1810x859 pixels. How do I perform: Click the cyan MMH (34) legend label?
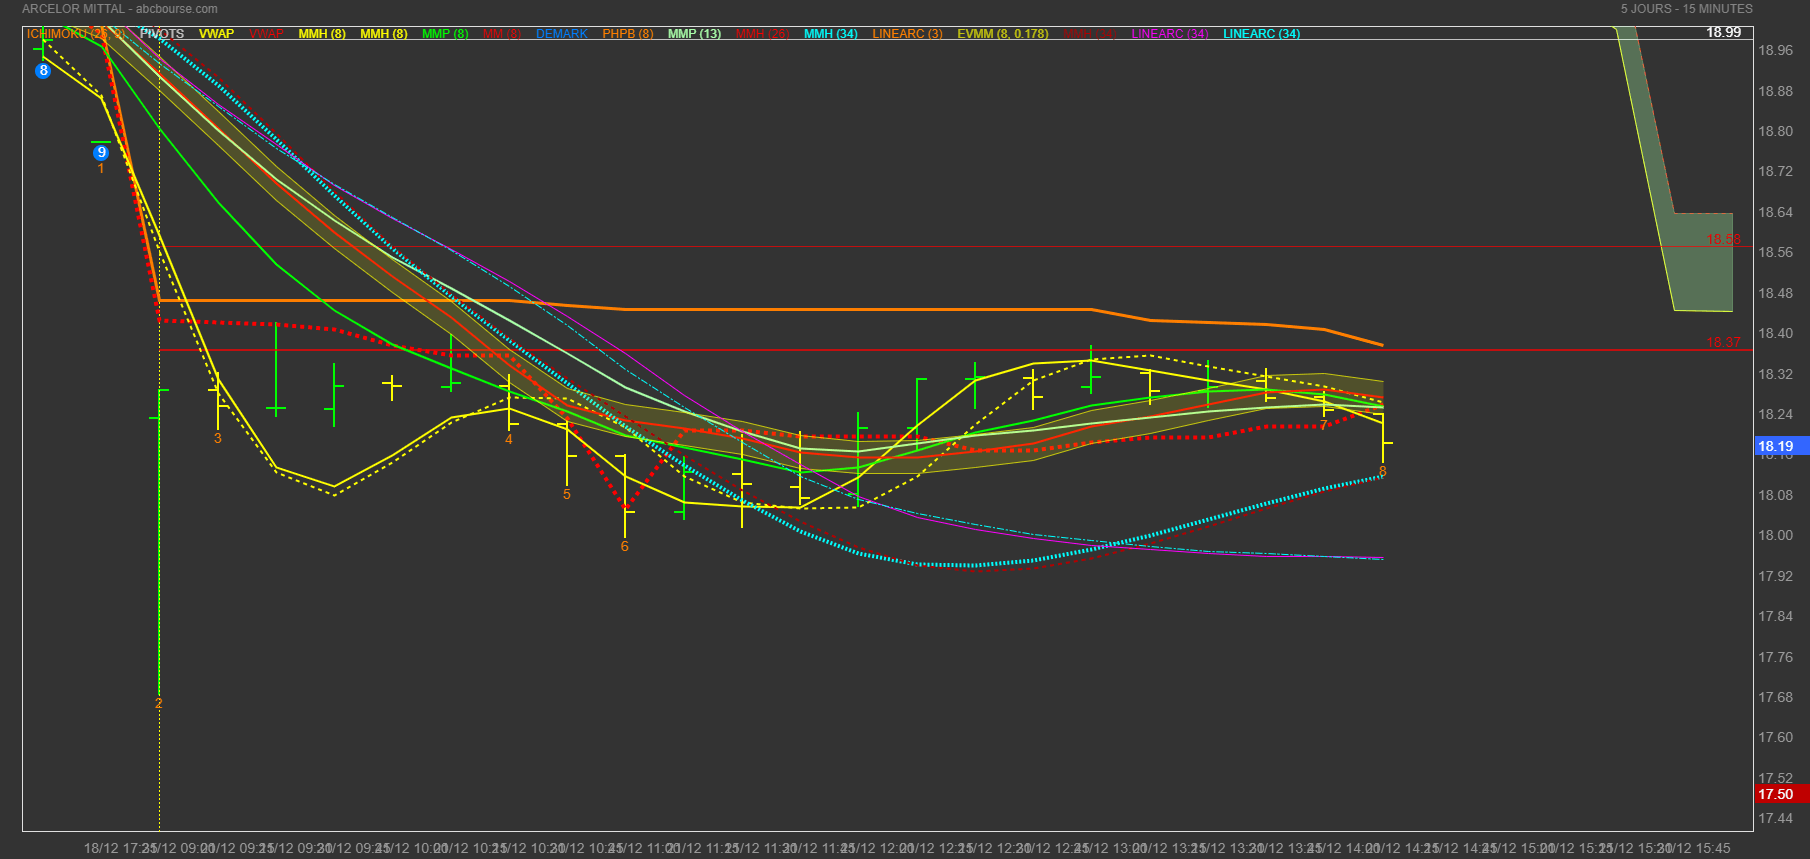click(831, 34)
